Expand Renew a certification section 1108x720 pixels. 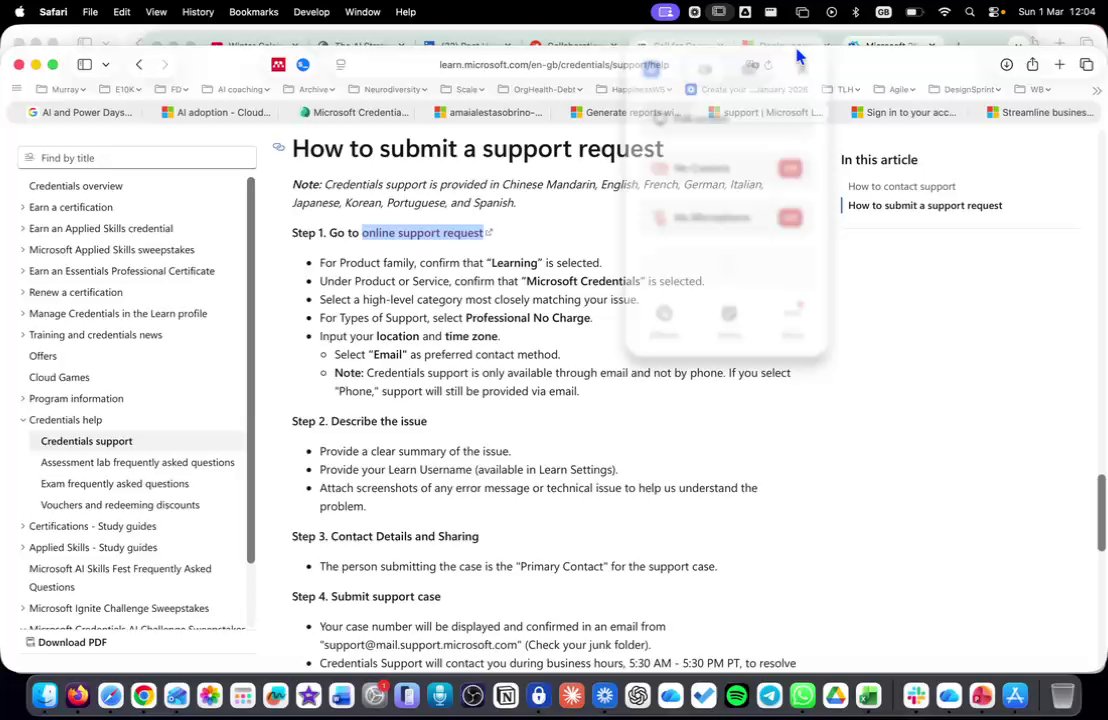[x=76, y=292]
